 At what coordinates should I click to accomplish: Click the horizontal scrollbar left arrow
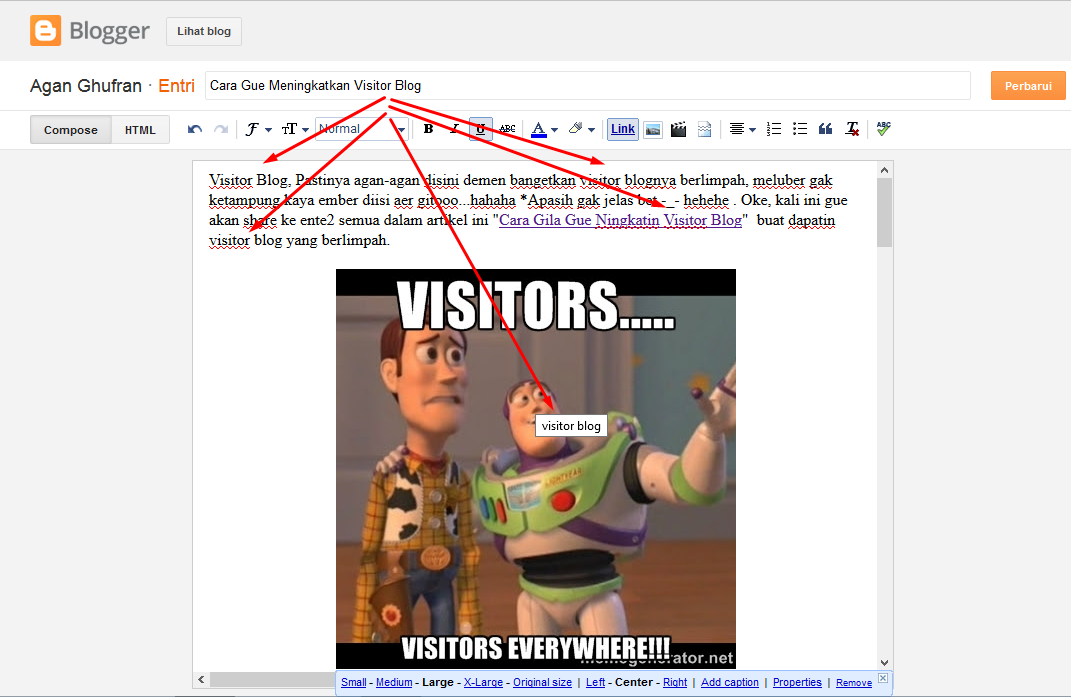coord(201,679)
